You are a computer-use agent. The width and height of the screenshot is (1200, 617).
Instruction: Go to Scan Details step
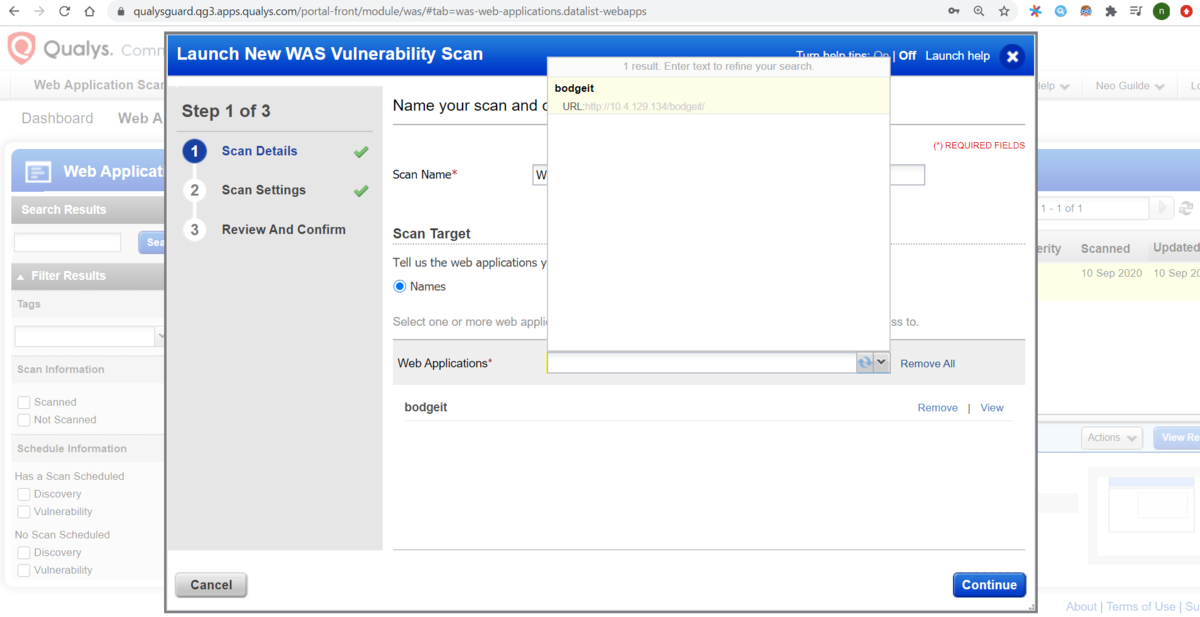coord(259,151)
